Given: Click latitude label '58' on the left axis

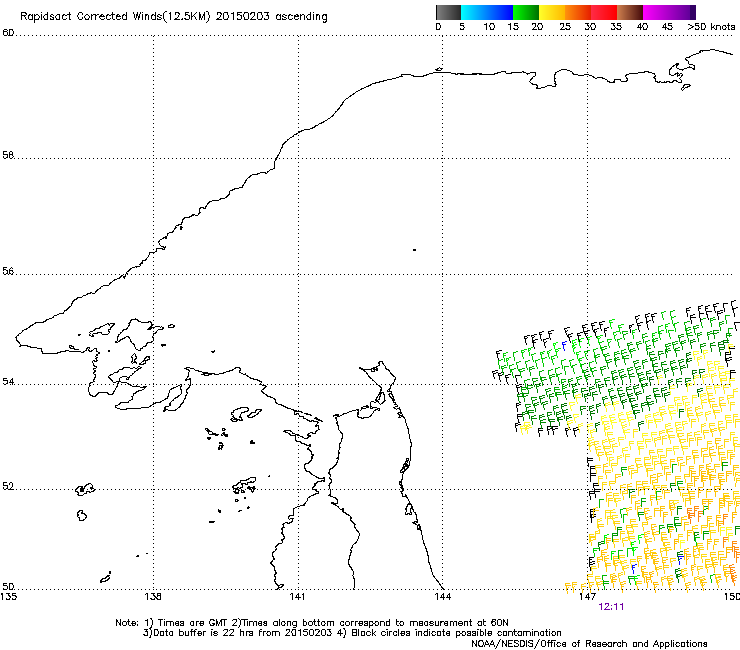Looking at the screenshot, I should 8,155.
